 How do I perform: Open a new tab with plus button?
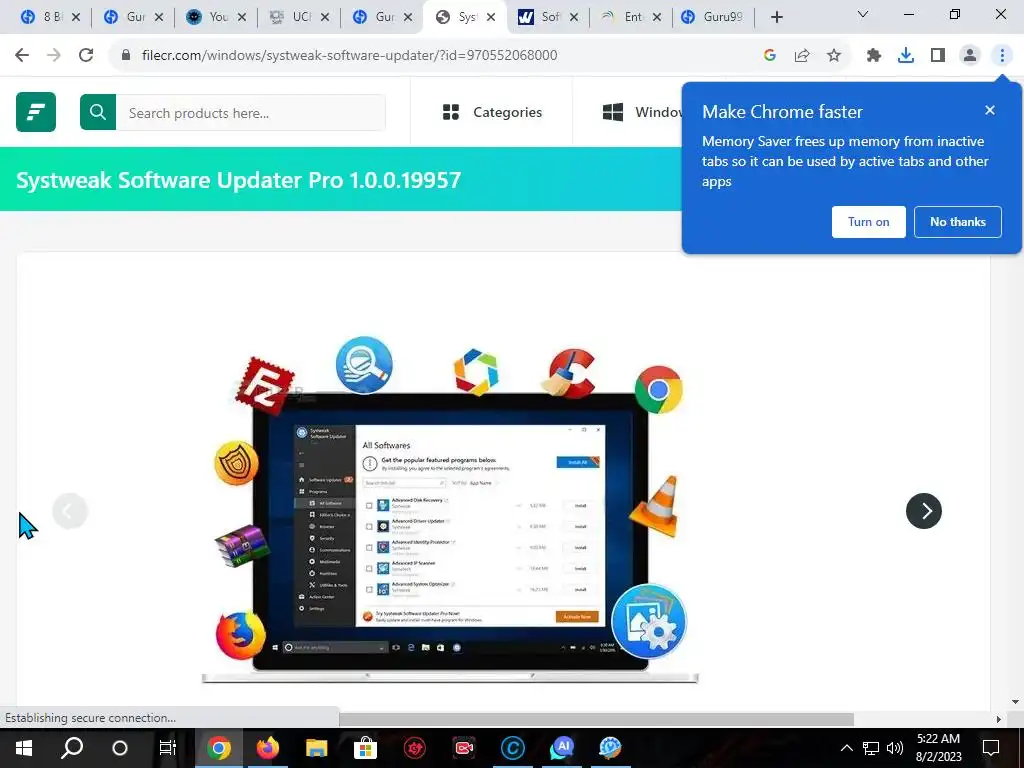coord(776,17)
